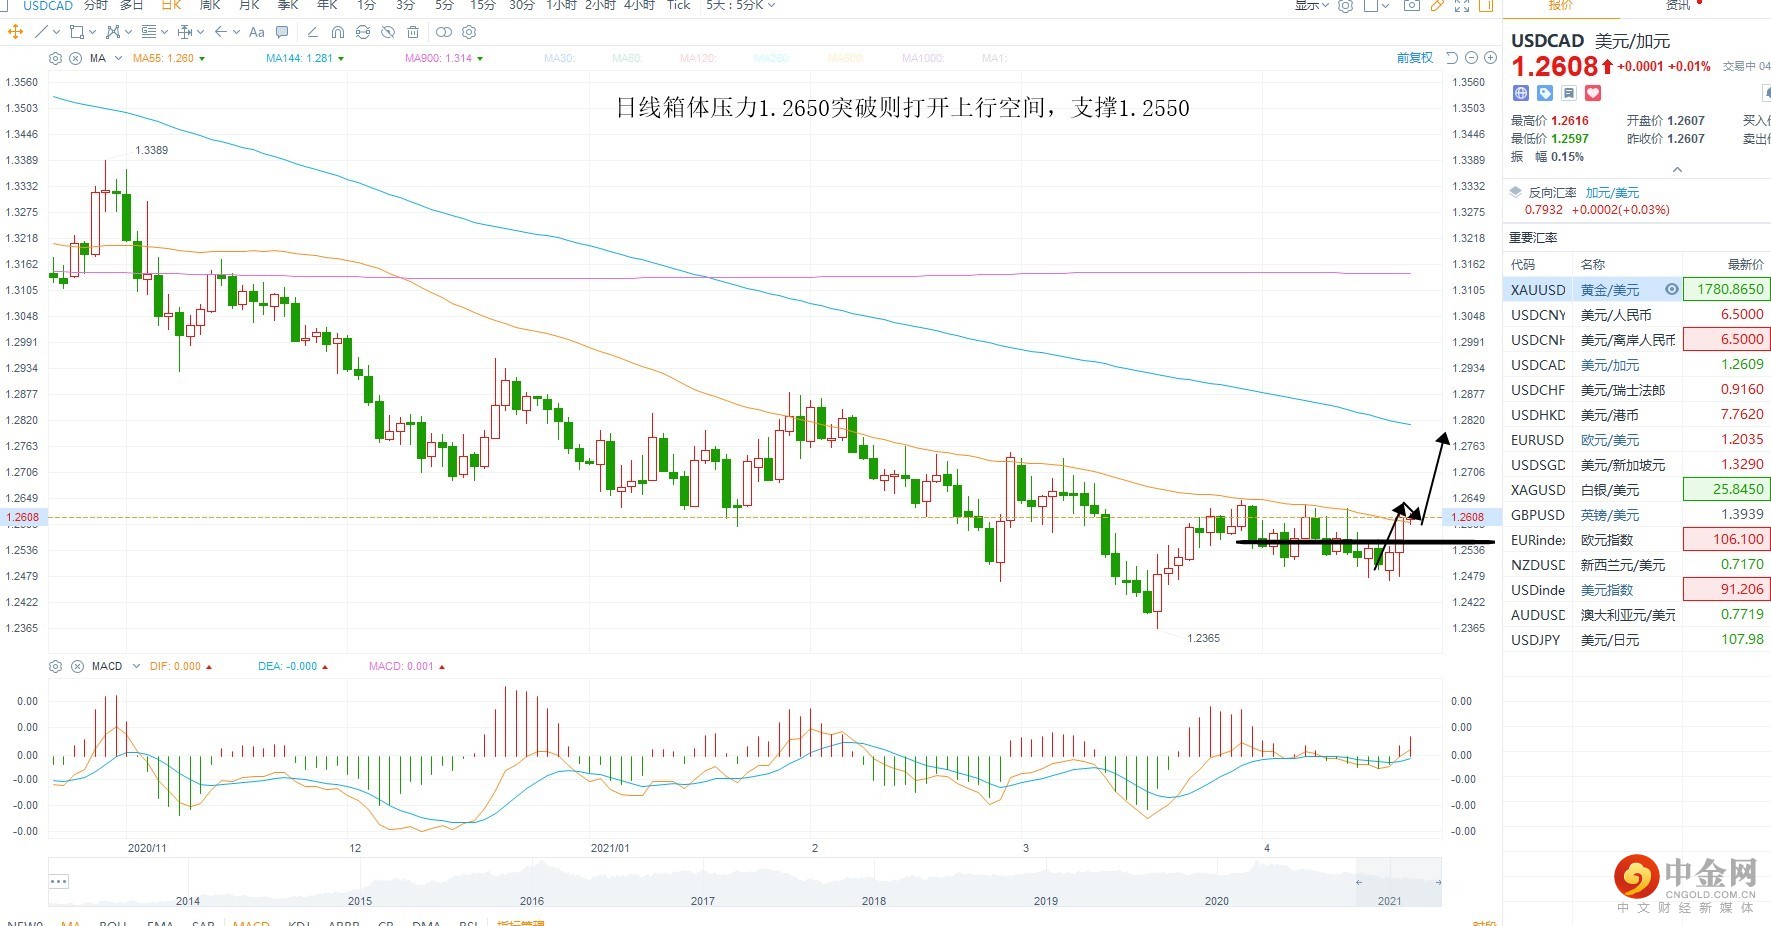Toggle fullscreen chart view
Image resolution: width=1771 pixels, height=926 pixels.
pos(1462,6)
